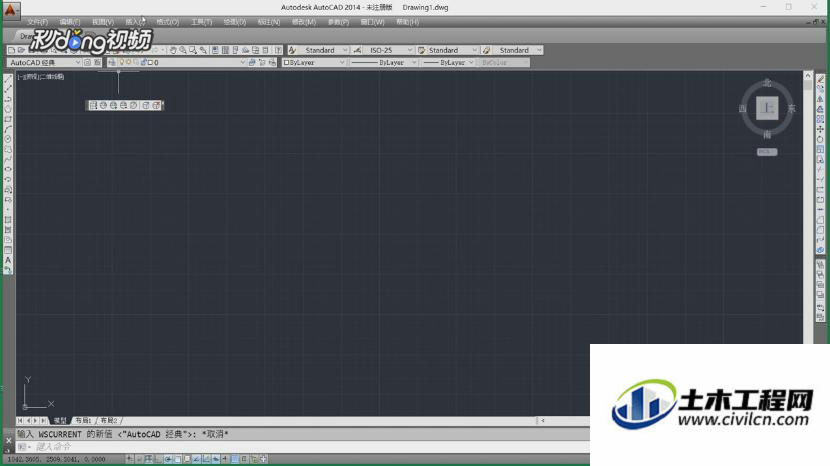Select the Mirror modify tool
Image resolution: width=830 pixels, height=466 pixels.
(820, 98)
